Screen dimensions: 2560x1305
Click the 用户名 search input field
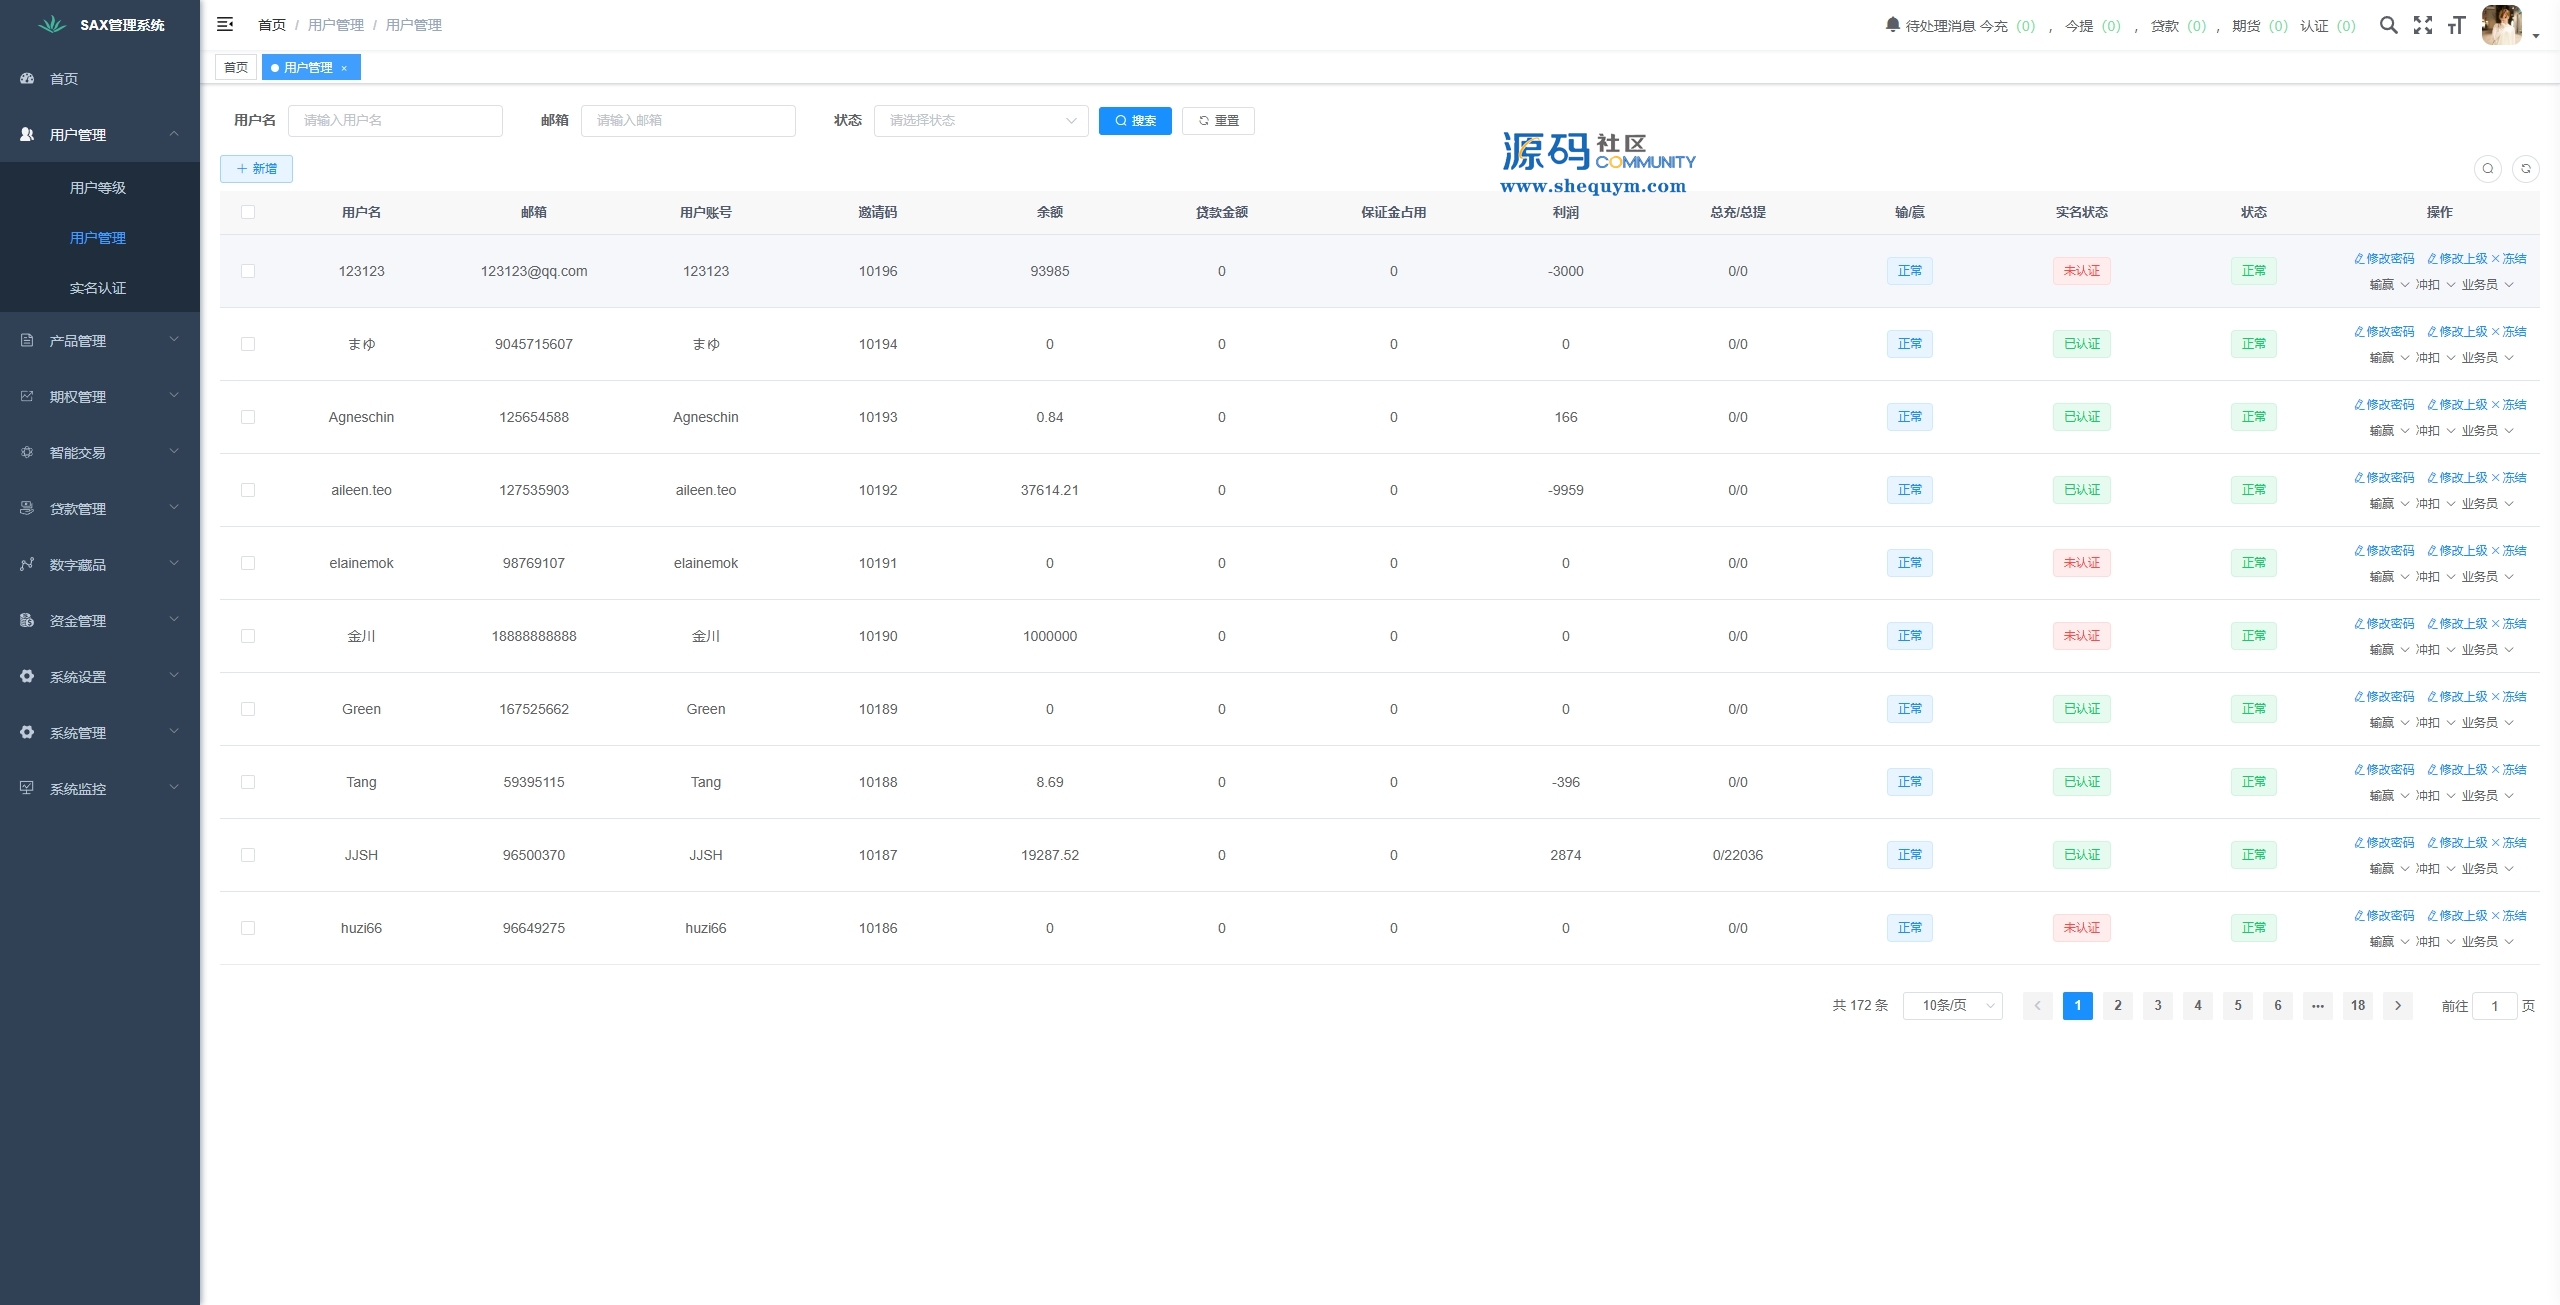pos(395,120)
